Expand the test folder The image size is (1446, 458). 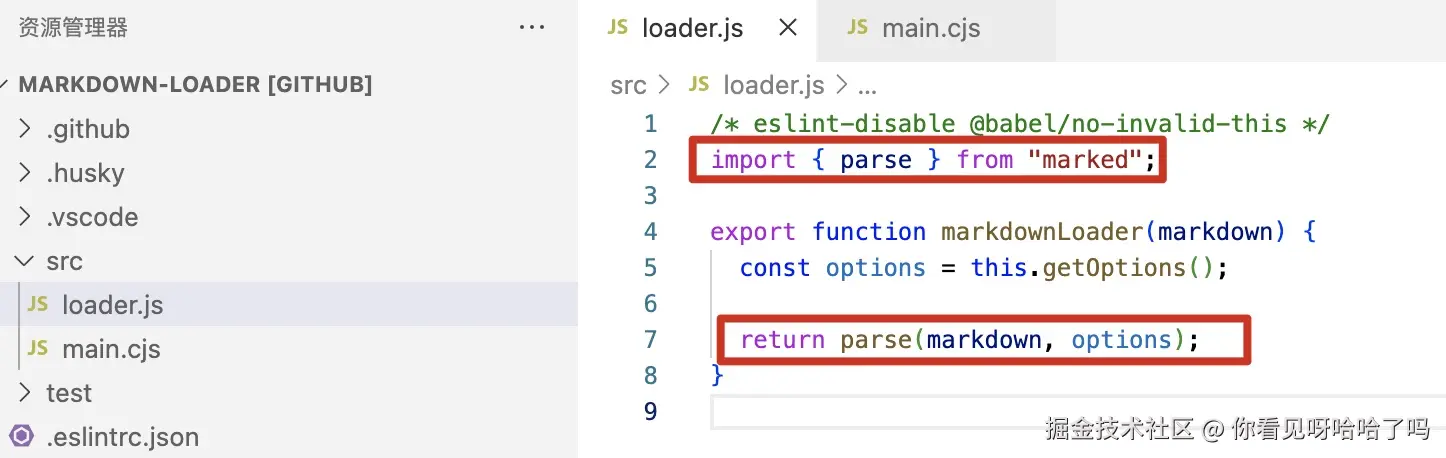click(26, 393)
